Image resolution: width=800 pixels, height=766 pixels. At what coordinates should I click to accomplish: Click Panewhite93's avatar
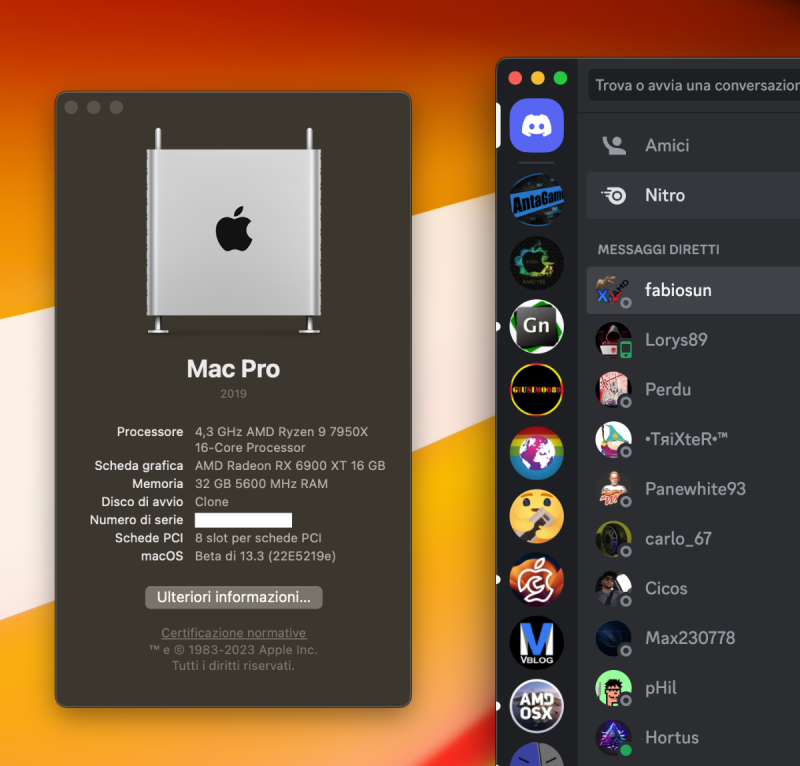(x=613, y=489)
